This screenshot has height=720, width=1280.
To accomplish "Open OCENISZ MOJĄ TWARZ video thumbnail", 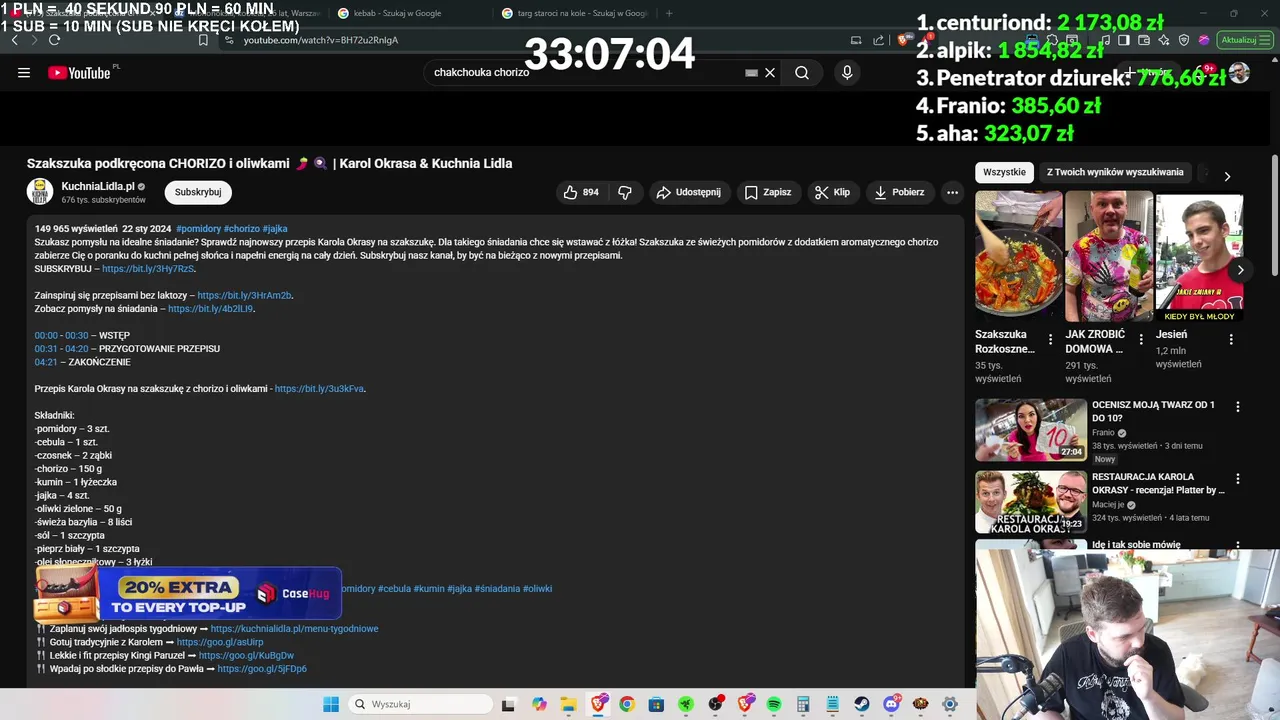I will tap(1031, 430).
